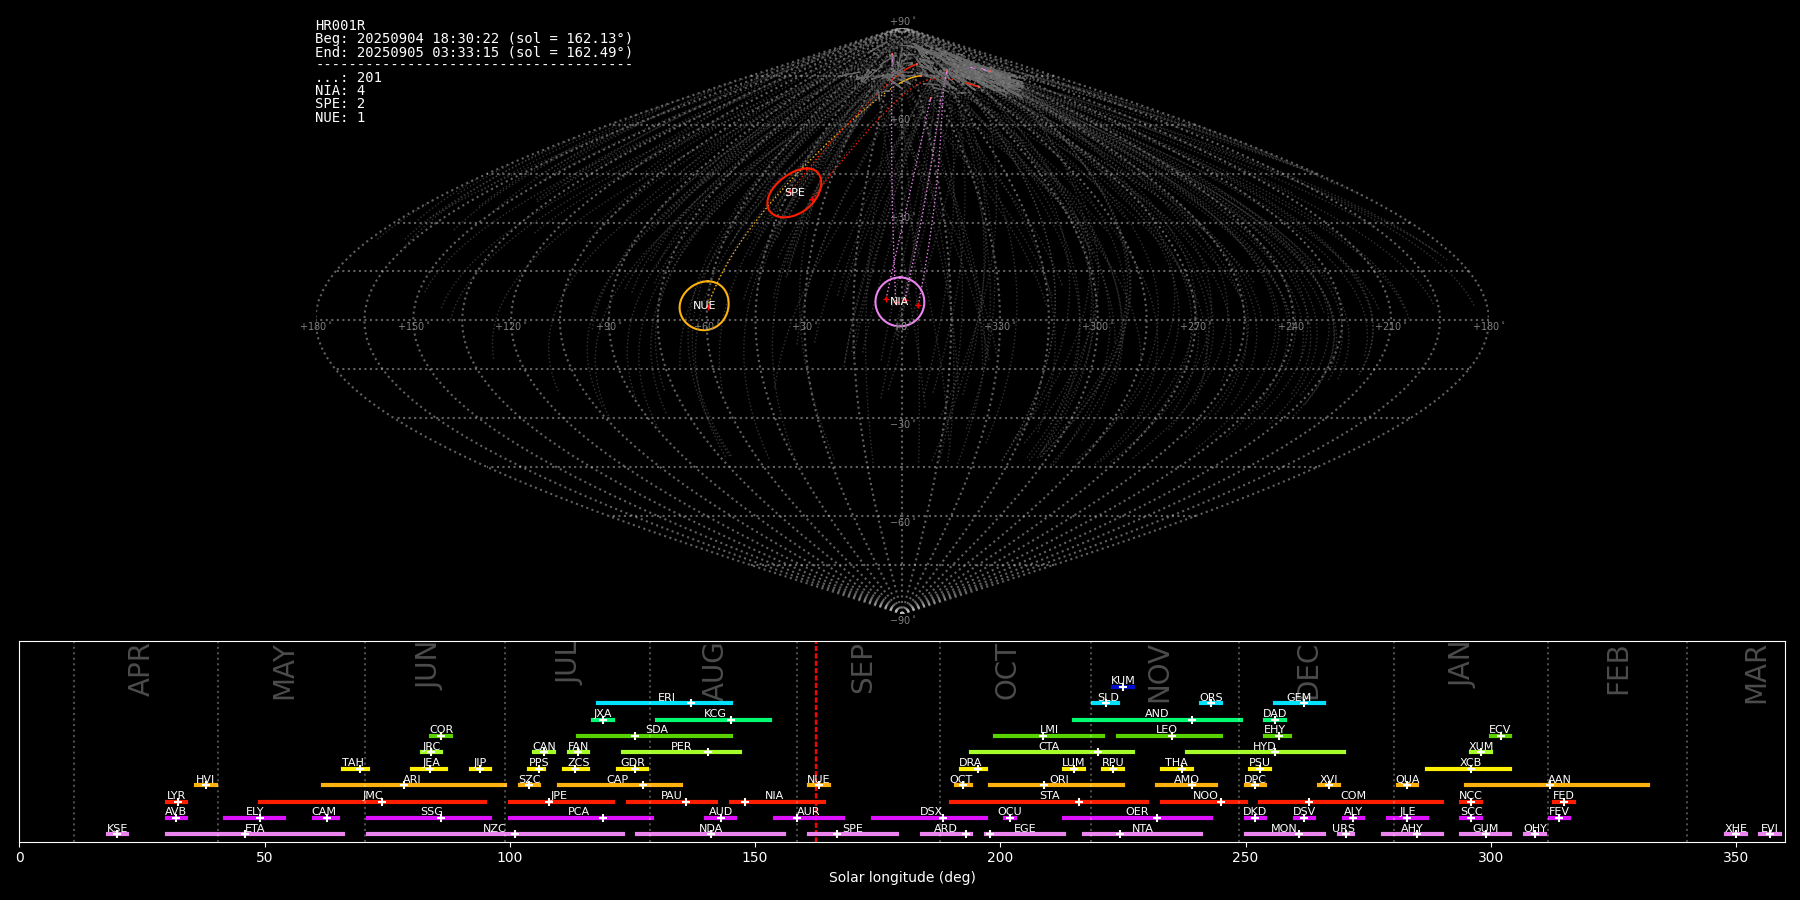This screenshot has width=1800, height=900.
Task: Click the ARI shower bar in timeline
Action: (x=413, y=785)
